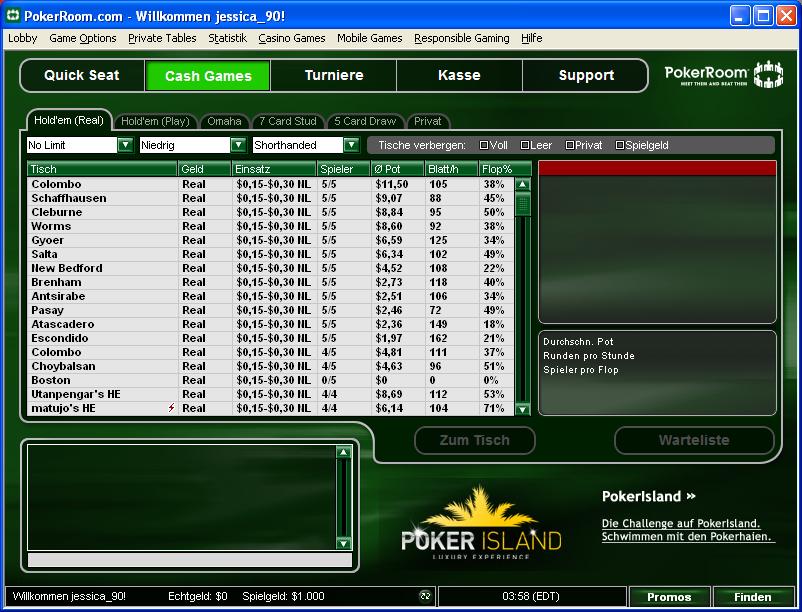Open the Support section
This screenshot has width=802, height=612.
[586, 75]
